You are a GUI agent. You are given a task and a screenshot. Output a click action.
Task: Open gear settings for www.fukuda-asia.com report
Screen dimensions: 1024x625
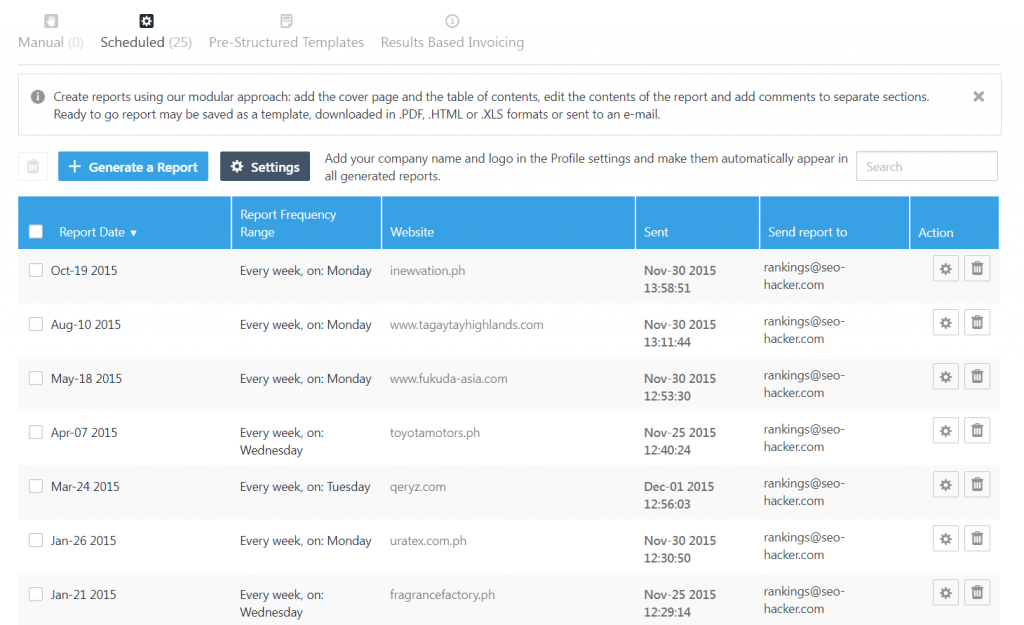point(945,376)
